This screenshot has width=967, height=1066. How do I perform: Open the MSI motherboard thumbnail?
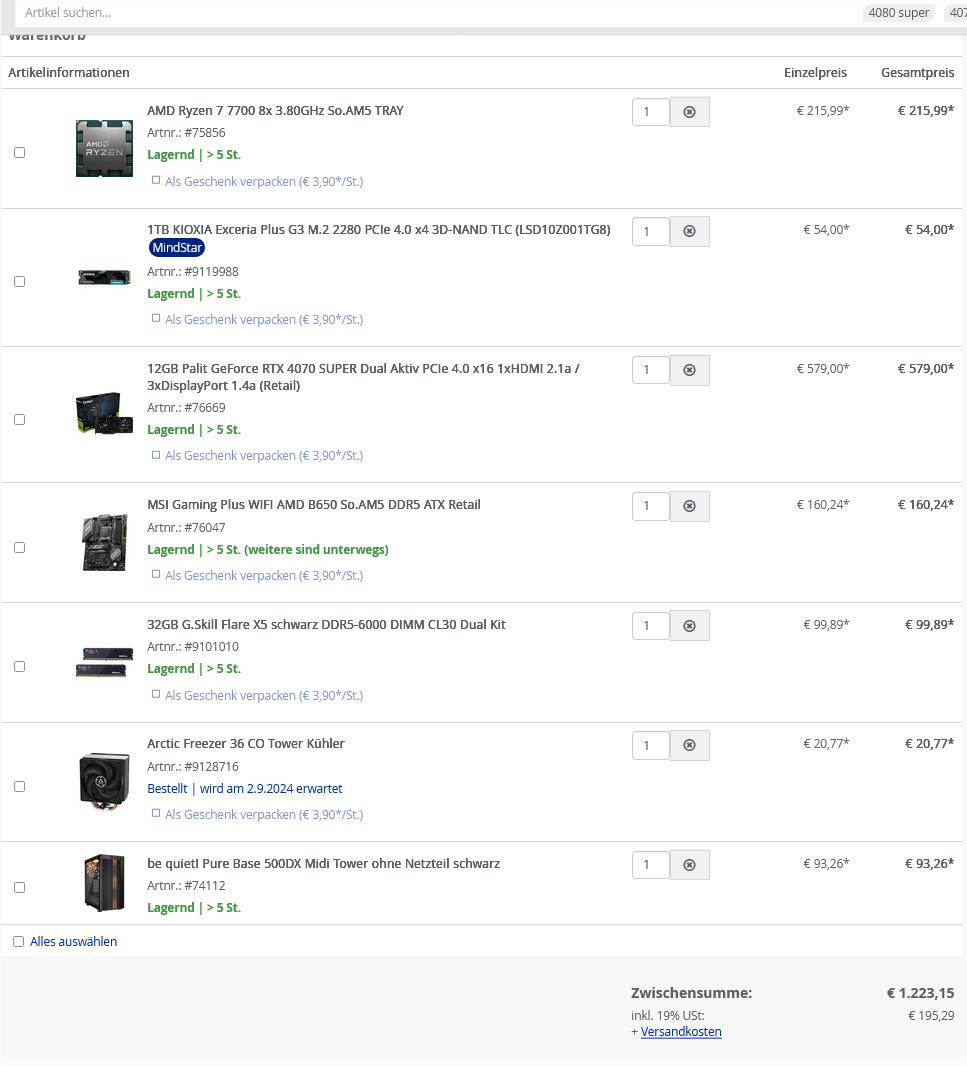pos(104,543)
